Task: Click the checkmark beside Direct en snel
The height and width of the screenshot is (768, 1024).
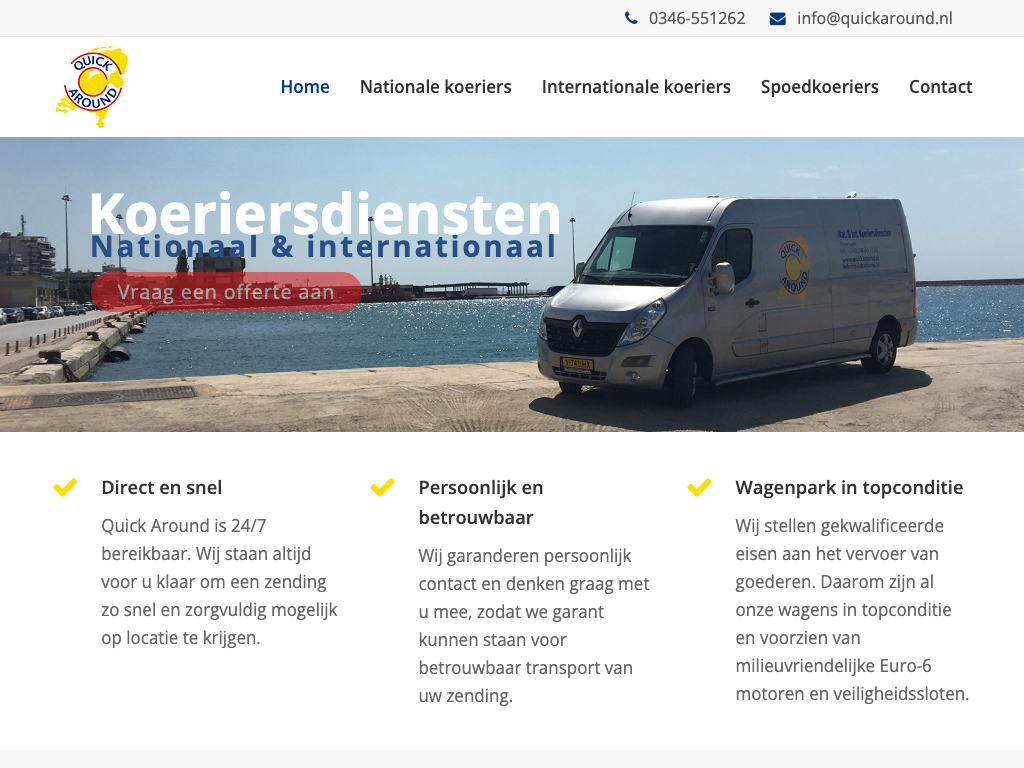Action: 65,487
